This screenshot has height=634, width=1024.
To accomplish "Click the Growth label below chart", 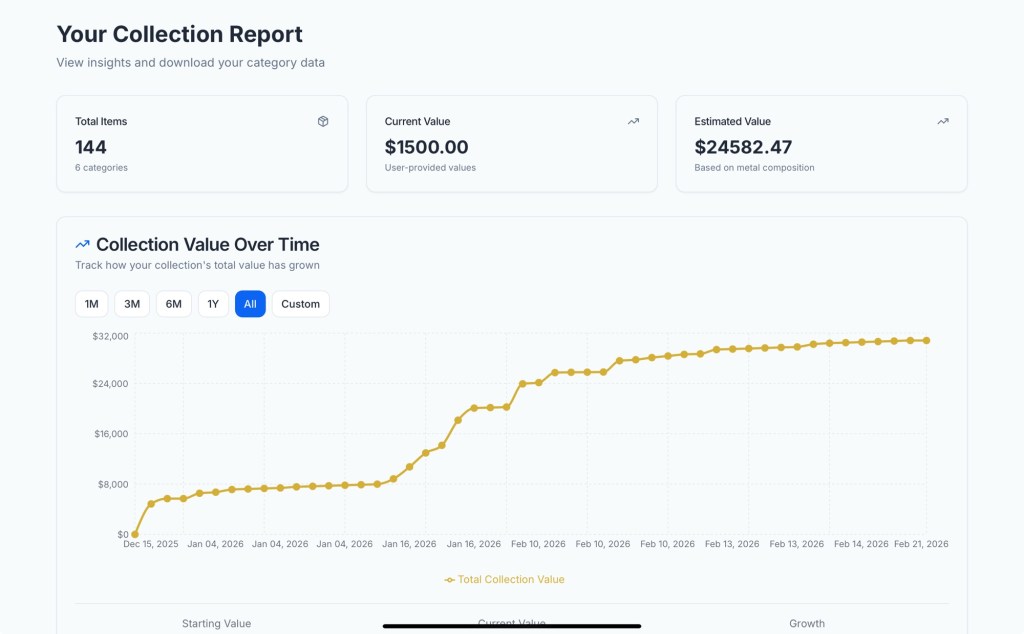I will [x=806, y=623].
